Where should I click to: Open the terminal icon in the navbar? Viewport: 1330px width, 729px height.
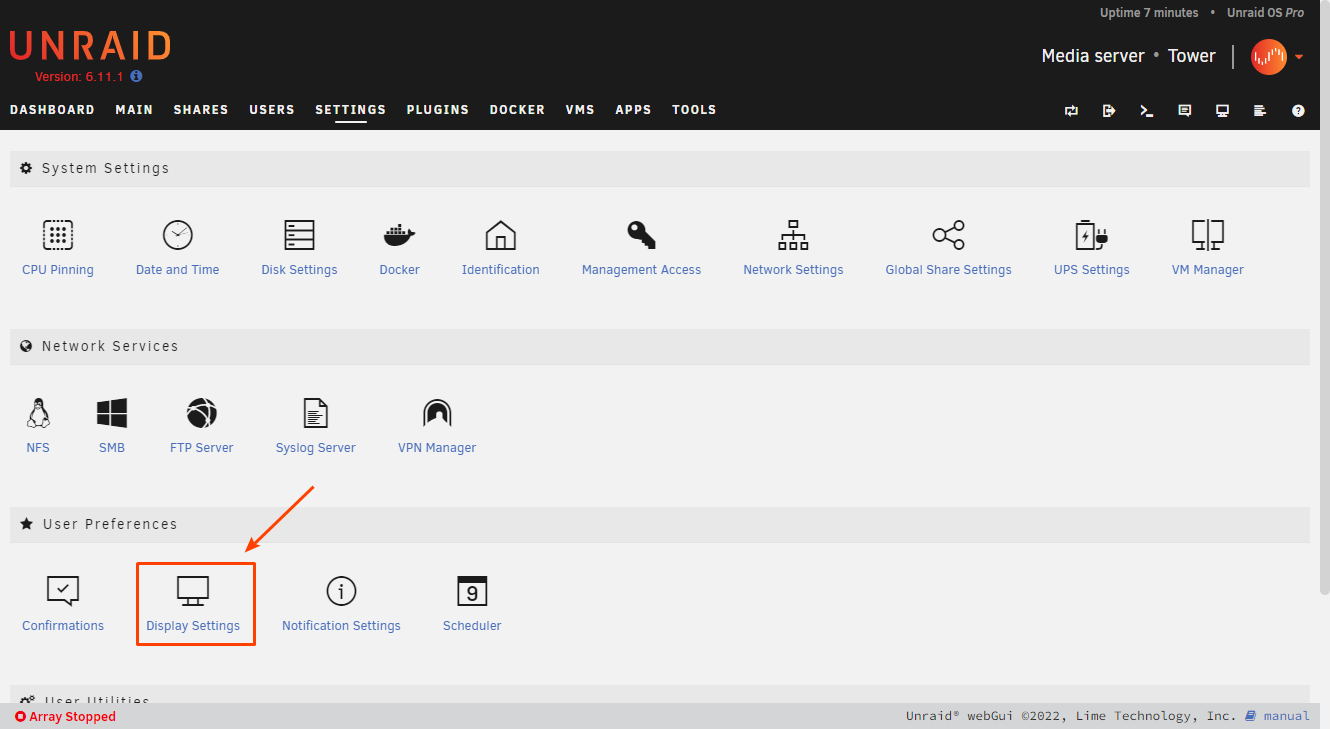click(x=1147, y=110)
